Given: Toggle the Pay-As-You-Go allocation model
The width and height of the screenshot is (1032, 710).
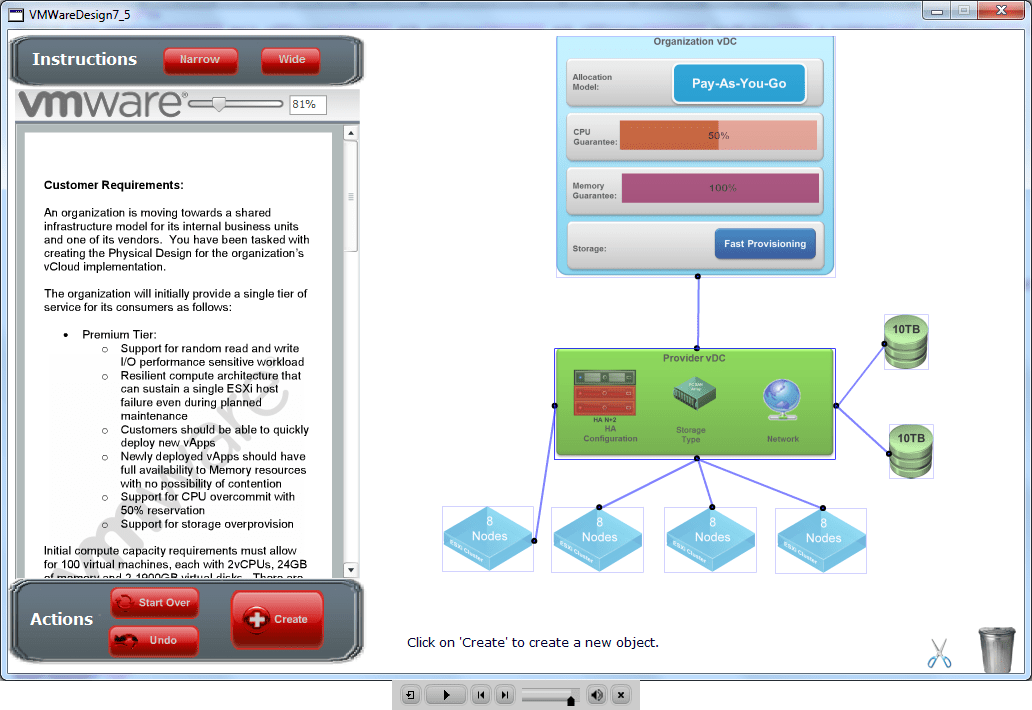Looking at the screenshot, I should [x=740, y=83].
